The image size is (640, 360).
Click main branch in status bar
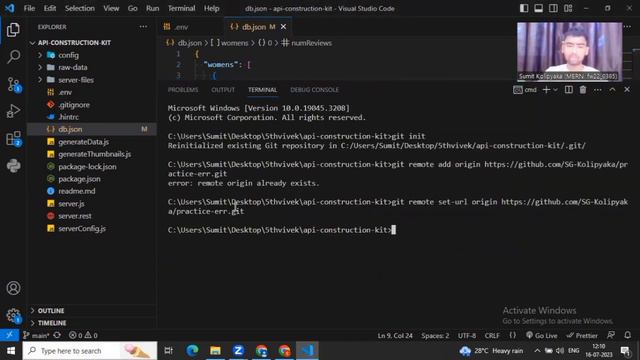pos(36,335)
